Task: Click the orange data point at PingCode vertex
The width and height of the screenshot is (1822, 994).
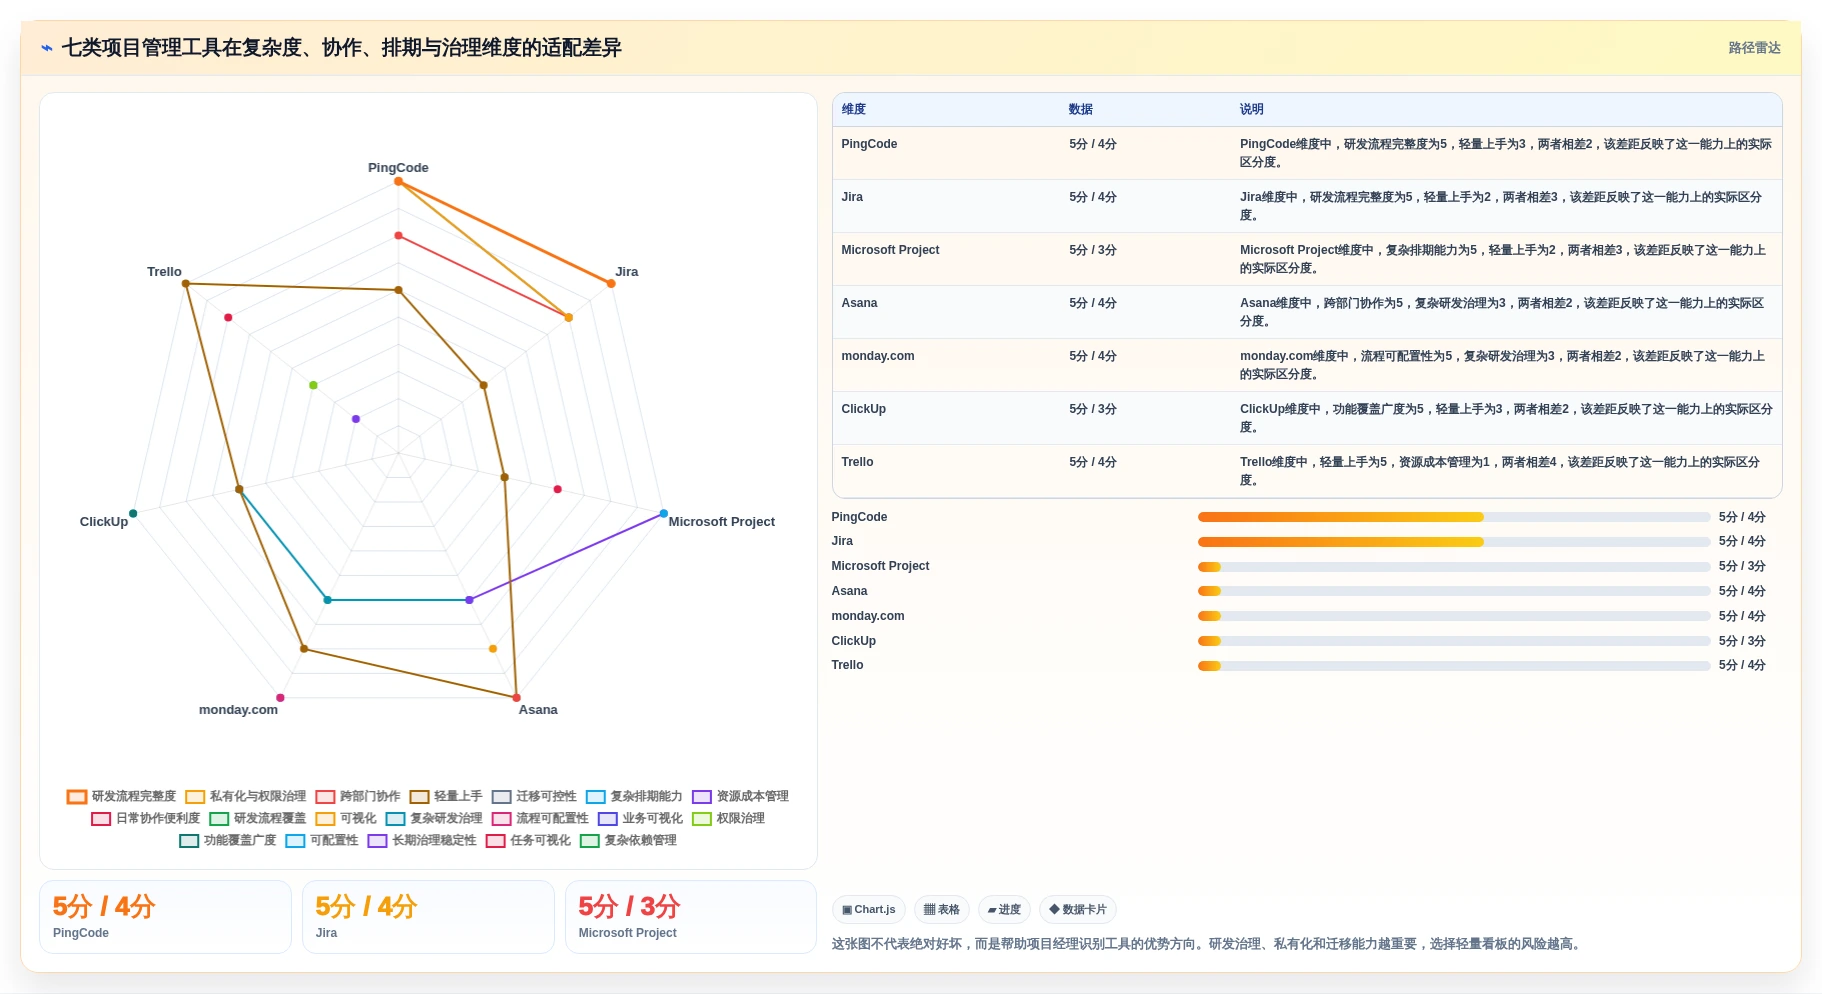Action: [398, 181]
